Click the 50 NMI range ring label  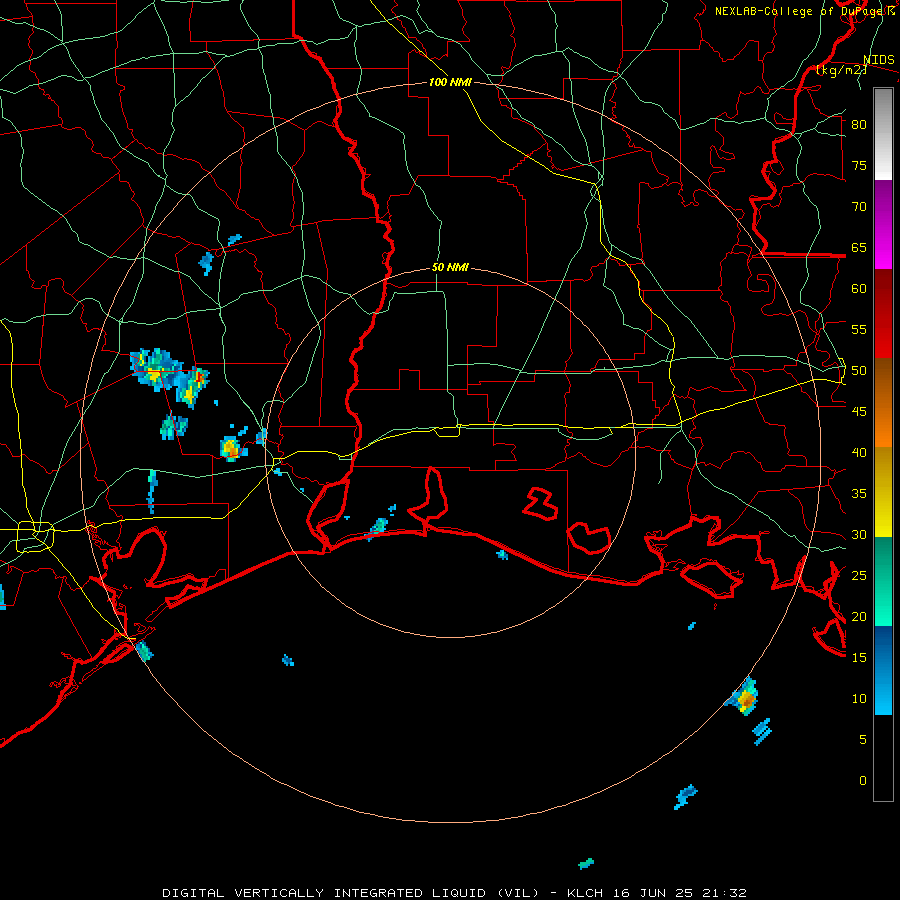tap(450, 267)
